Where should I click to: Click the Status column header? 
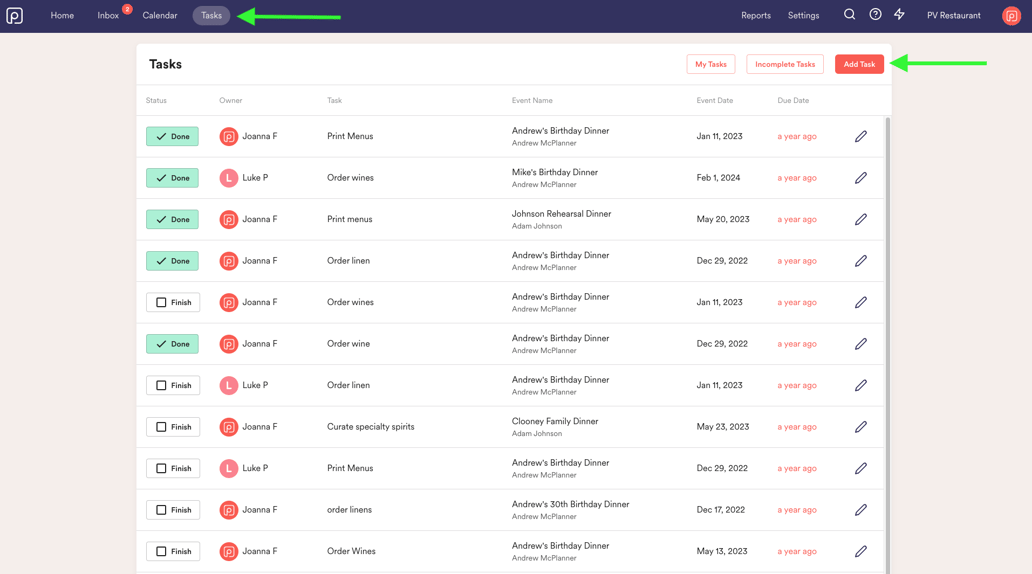156,101
